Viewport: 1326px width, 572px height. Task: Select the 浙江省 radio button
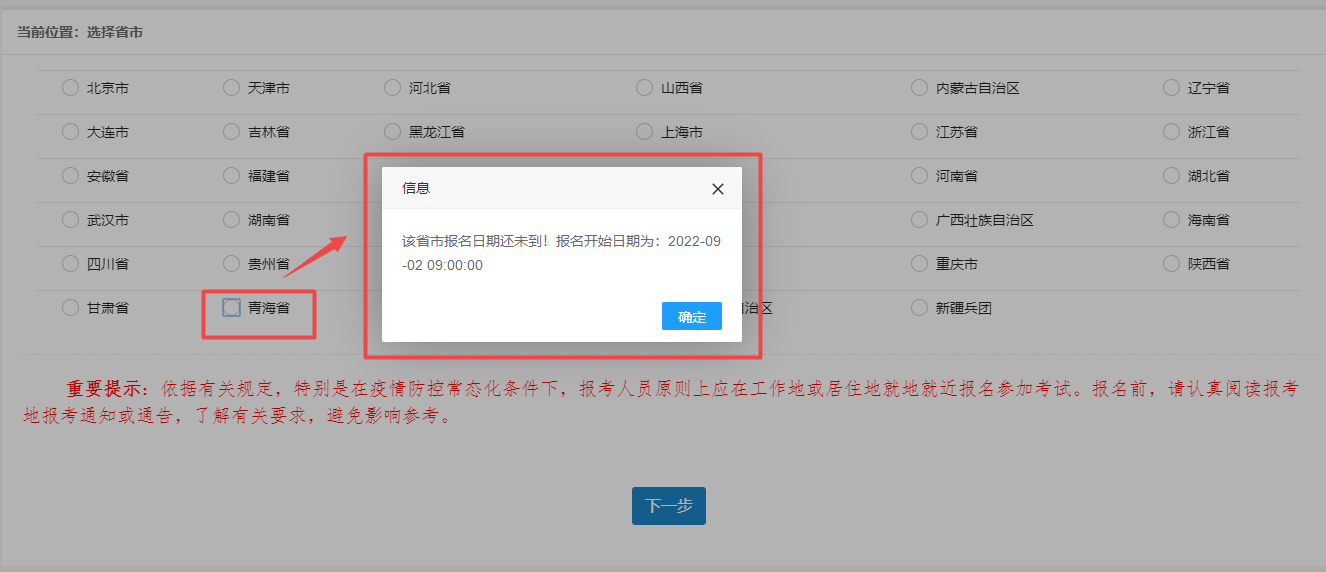pyautogui.click(x=1171, y=132)
